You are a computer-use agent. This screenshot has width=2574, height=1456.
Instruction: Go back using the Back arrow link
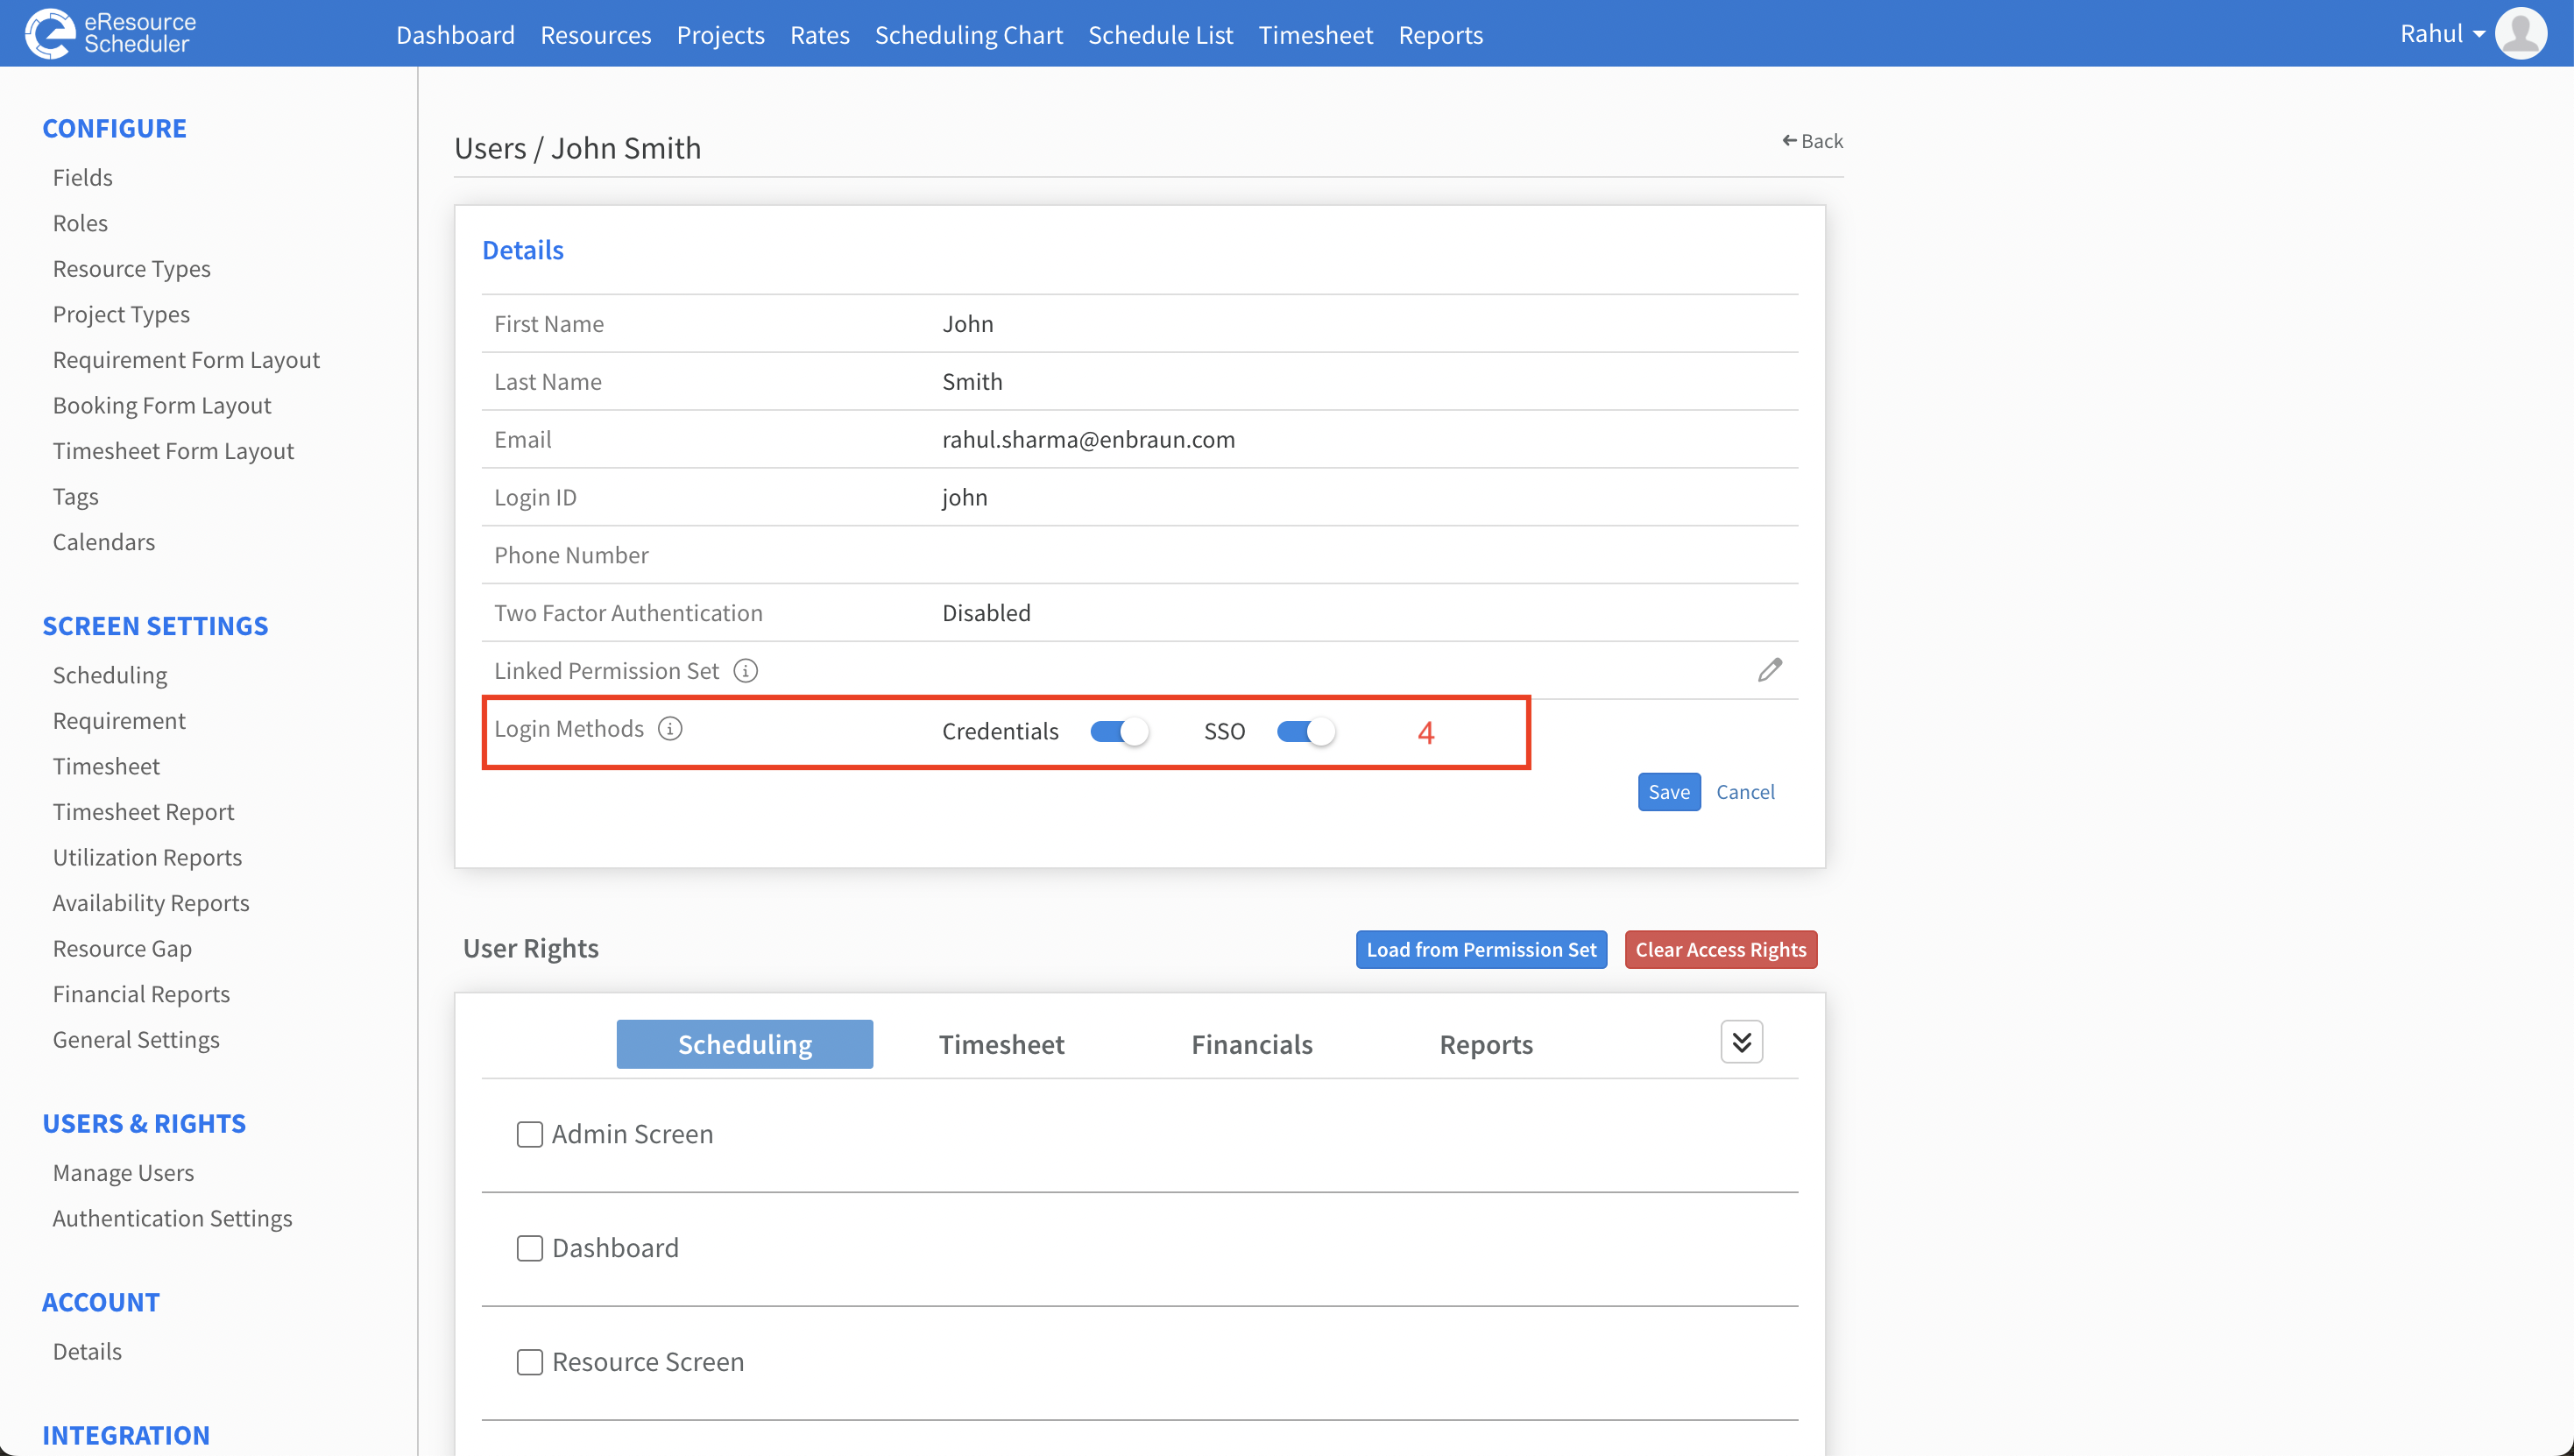click(x=1812, y=141)
